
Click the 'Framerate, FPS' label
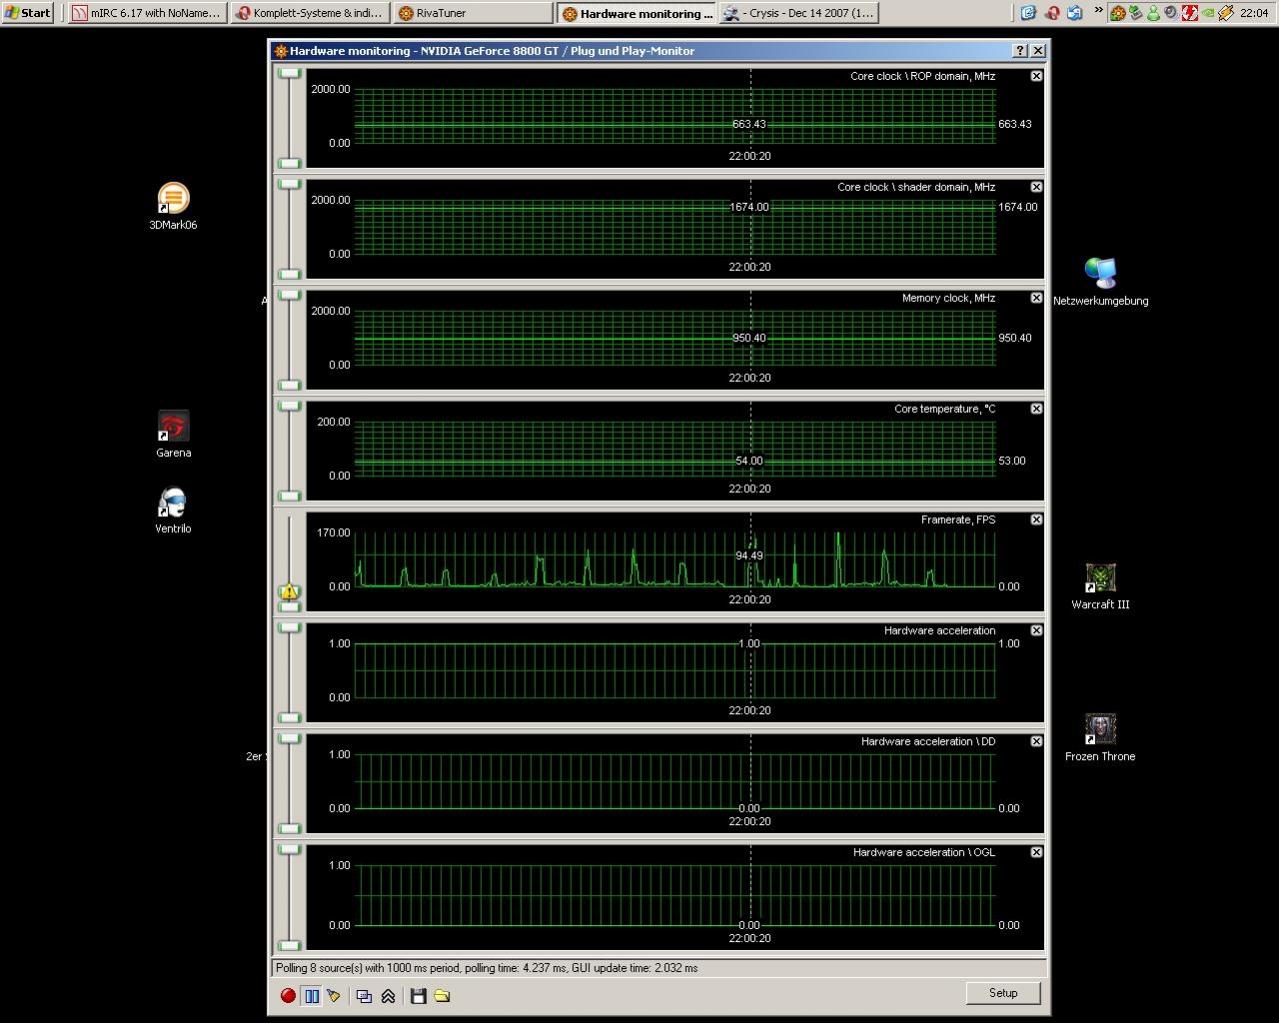coord(958,520)
